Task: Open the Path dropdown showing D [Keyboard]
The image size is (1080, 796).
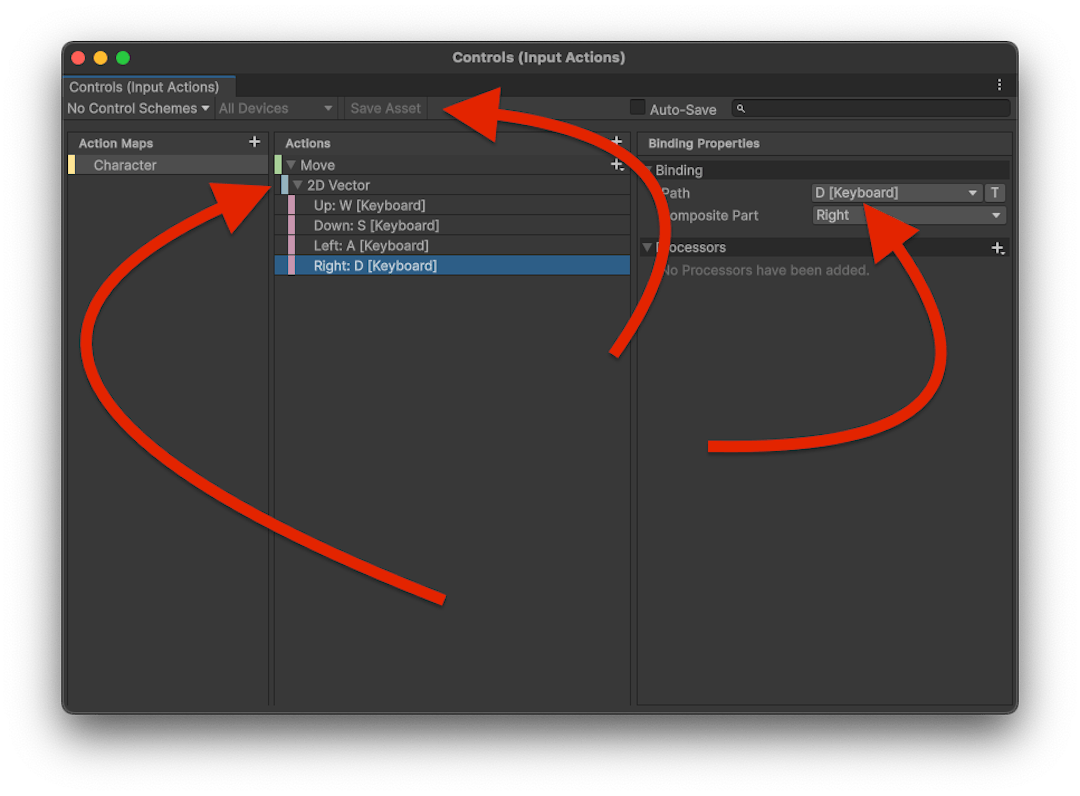Action: tap(895, 192)
